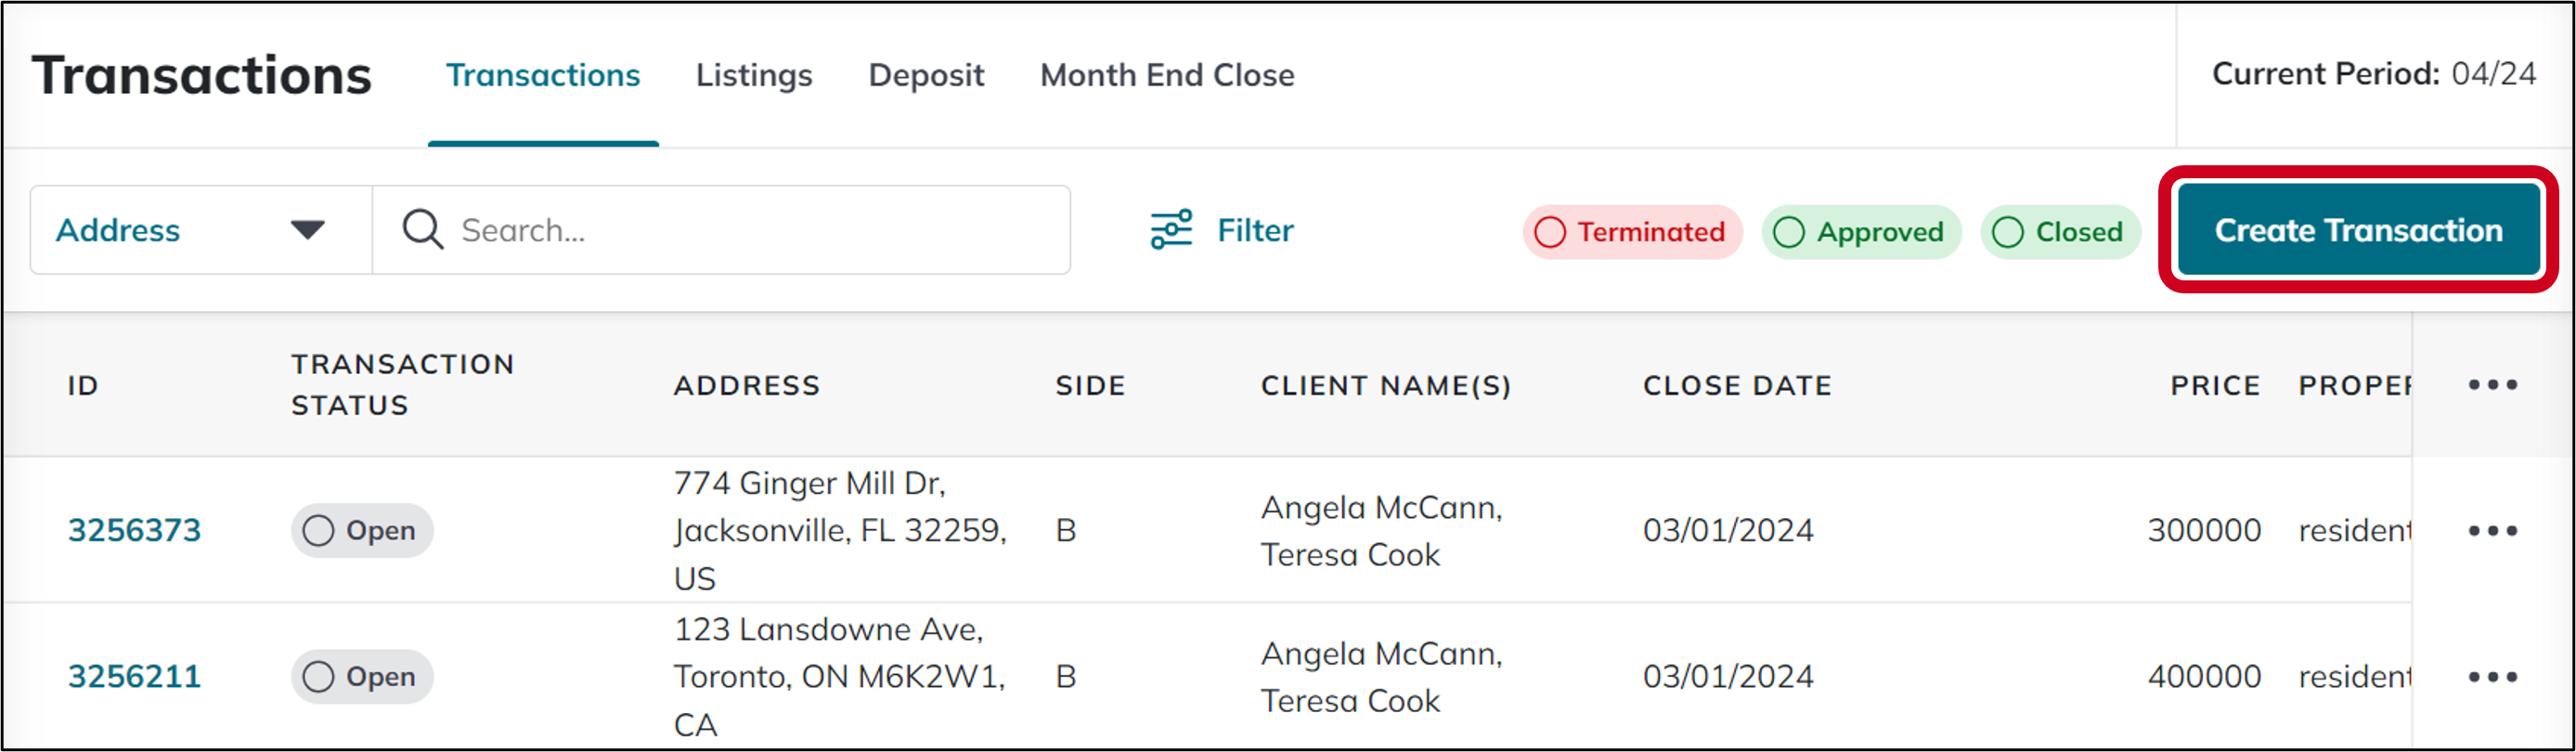Open column options ellipsis in table header
Viewport: 2576px width, 752px height.
coord(2492,385)
